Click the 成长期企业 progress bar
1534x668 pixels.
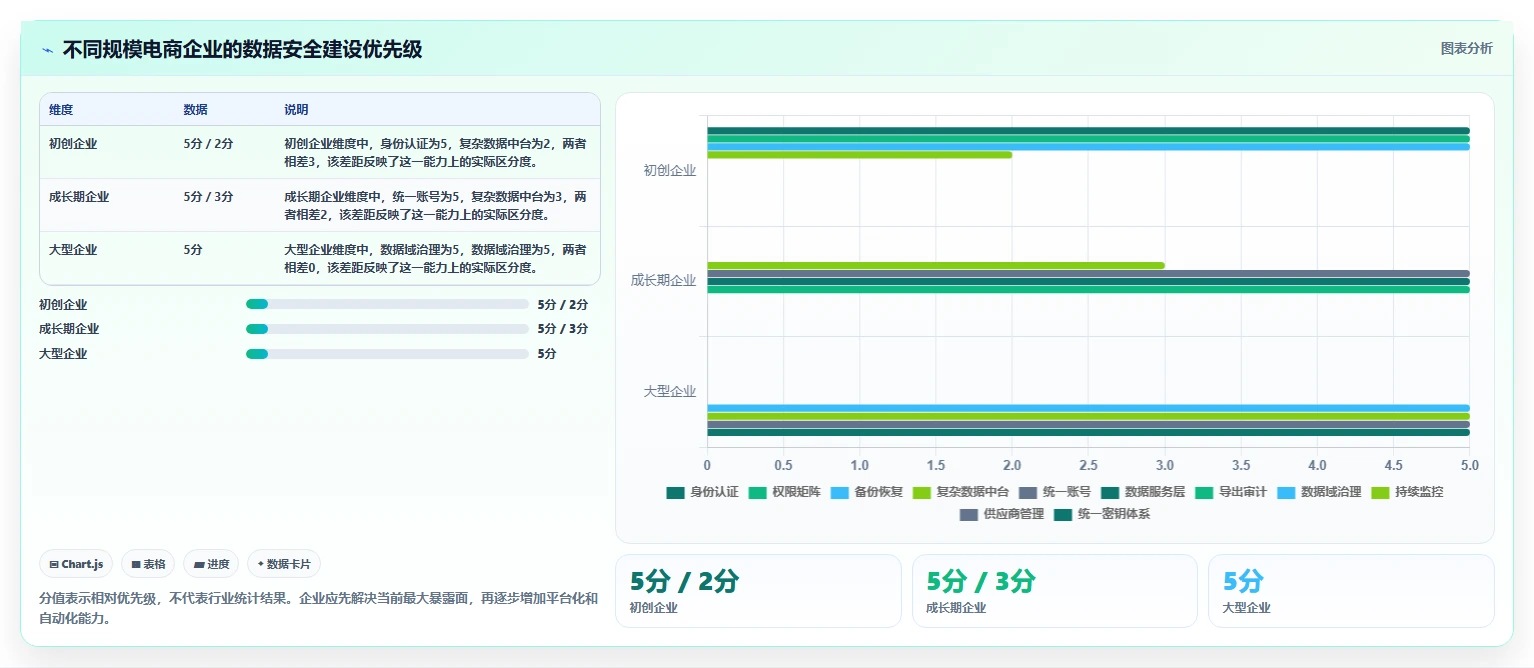(387, 329)
